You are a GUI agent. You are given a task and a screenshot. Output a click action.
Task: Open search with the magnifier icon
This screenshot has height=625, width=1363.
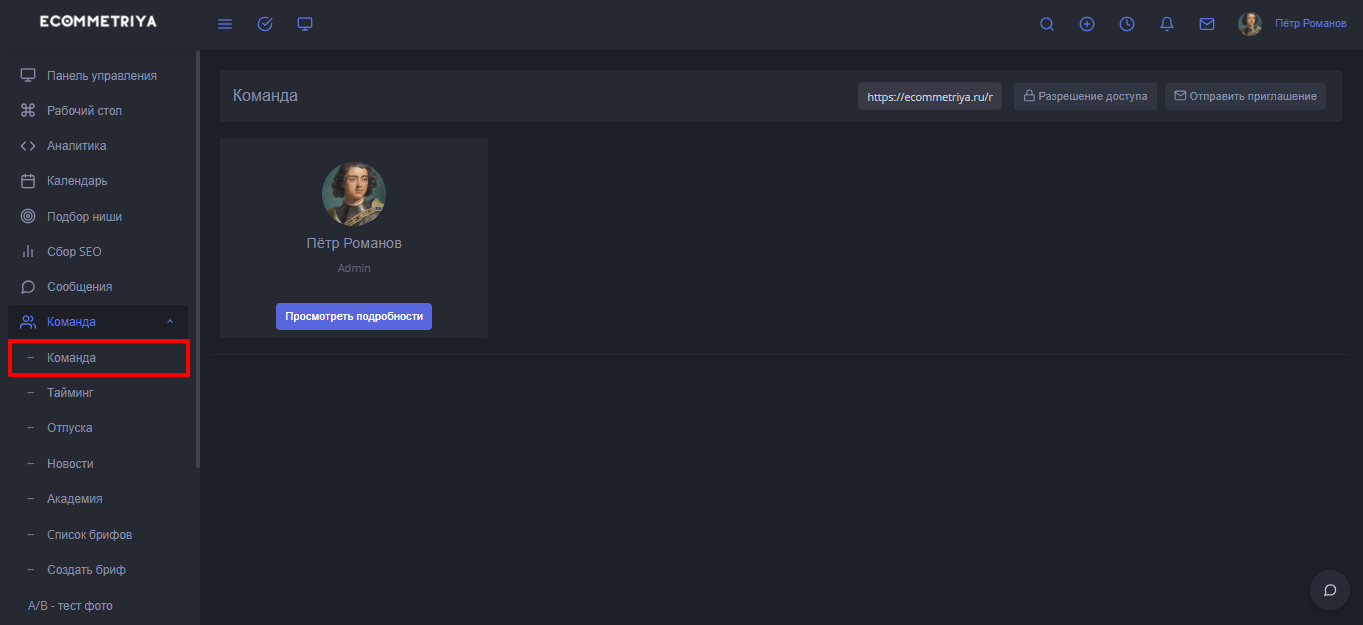pos(1047,24)
